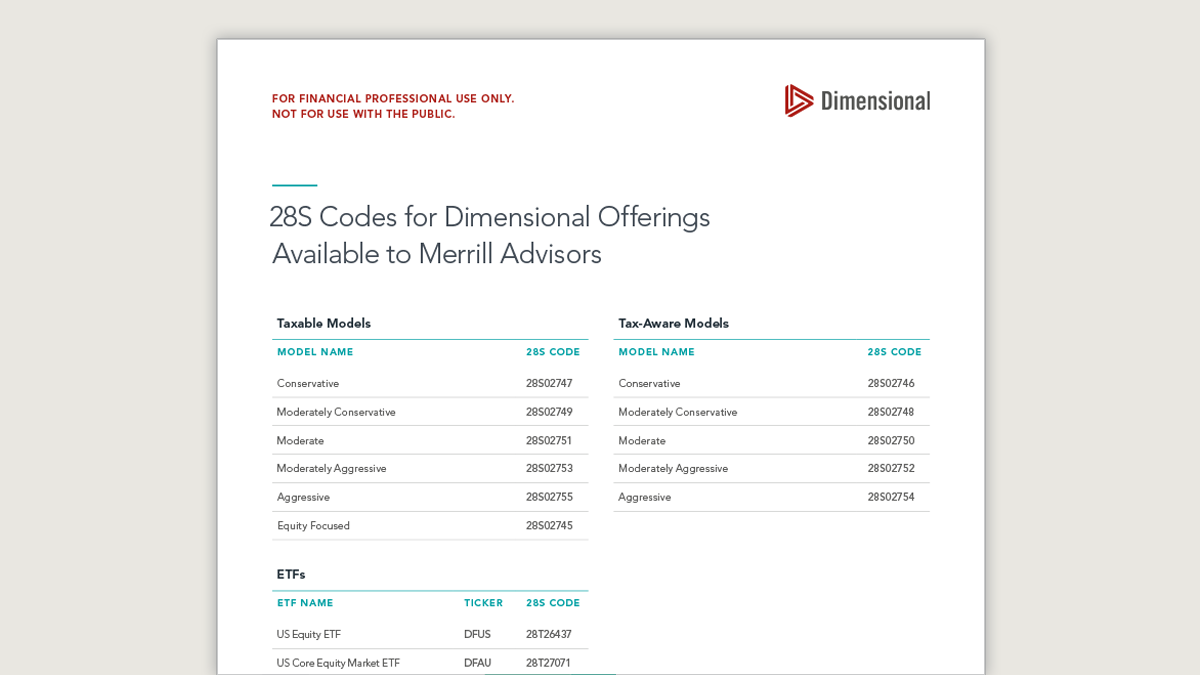The width and height of the screenshot is (1200, 675).
Task: Select Moderately Conservative in Taxable Models
Action: pyautogui.click(x=336, y=412)
